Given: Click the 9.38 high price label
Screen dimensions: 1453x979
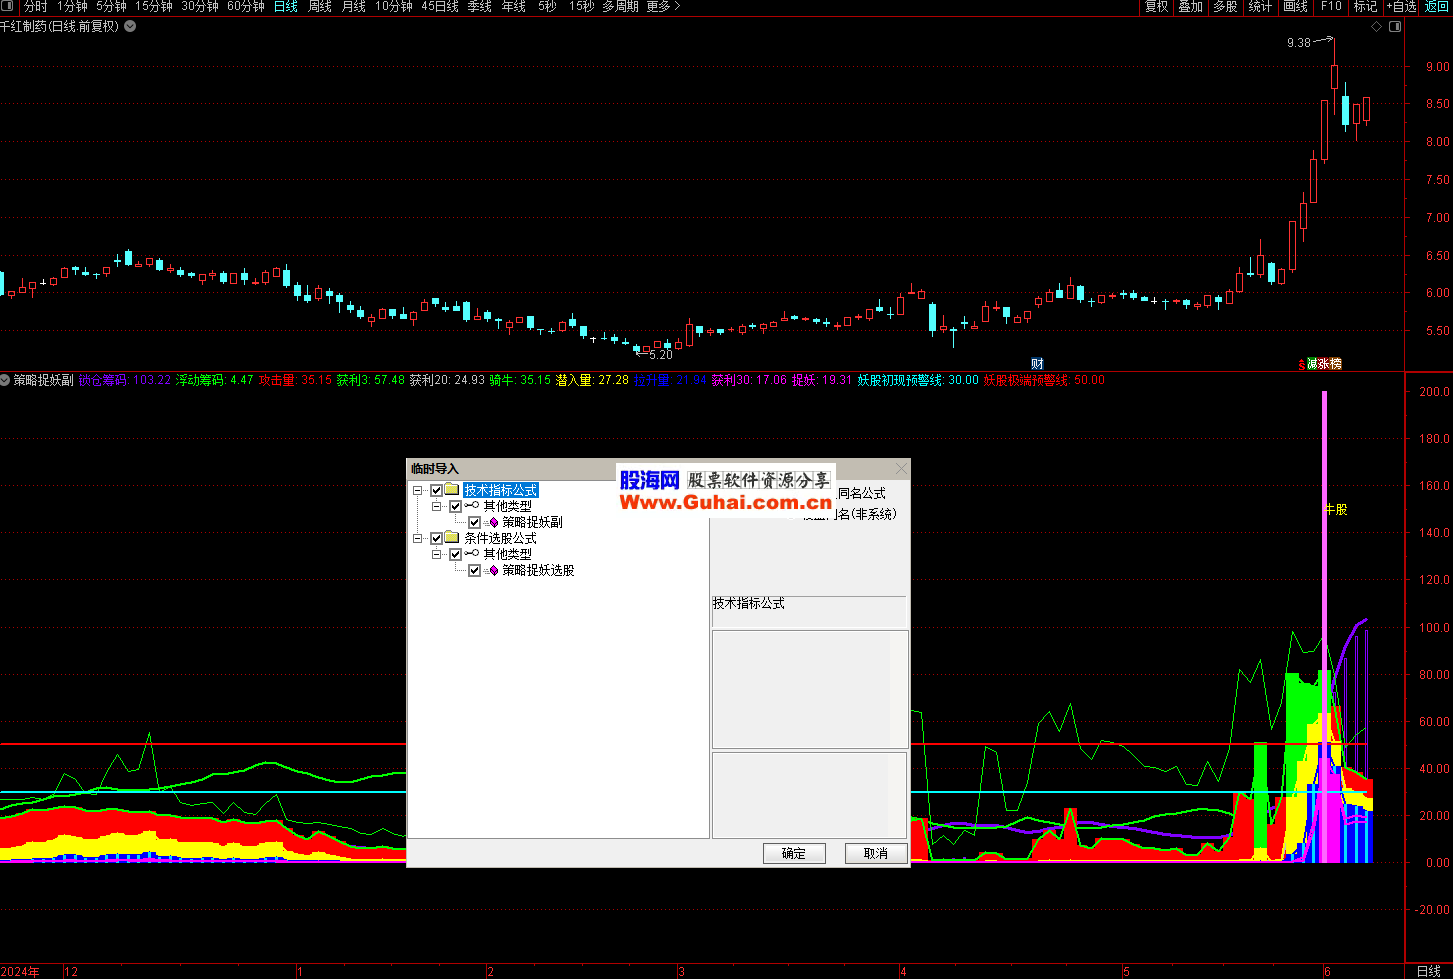Looking at the screenshot, I should coord(1298,42).
